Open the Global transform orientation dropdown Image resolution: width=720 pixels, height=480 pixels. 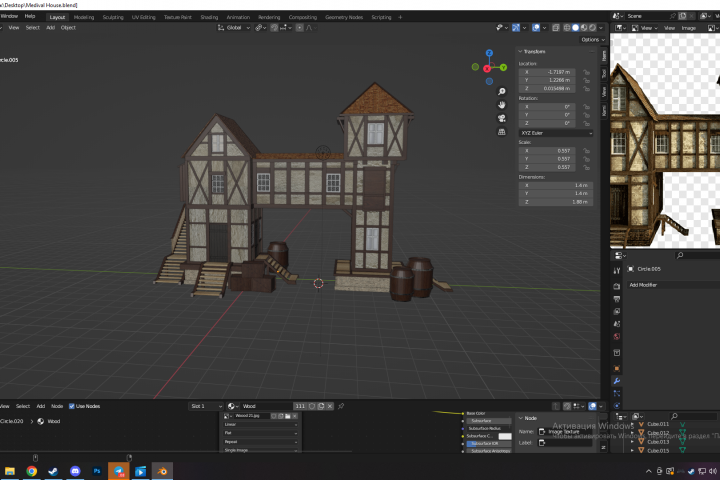234,28
